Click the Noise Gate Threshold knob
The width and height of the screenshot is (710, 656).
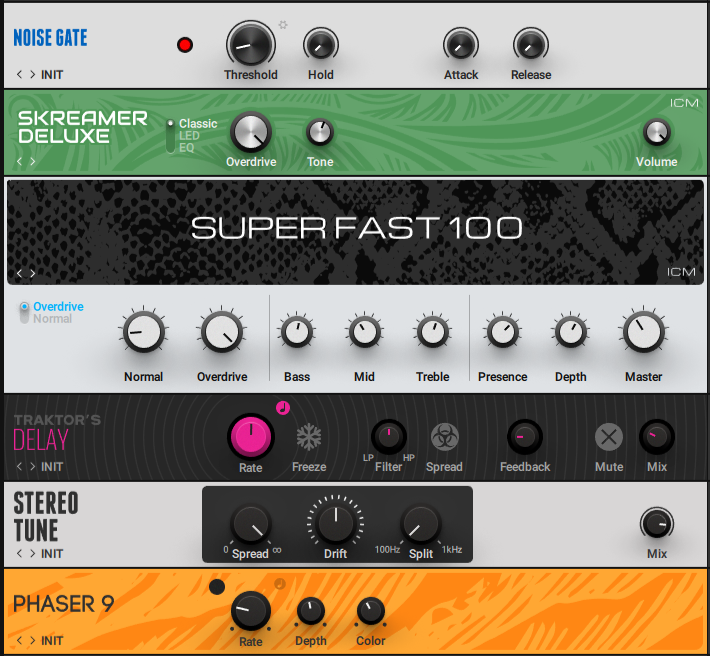(250, 44)
